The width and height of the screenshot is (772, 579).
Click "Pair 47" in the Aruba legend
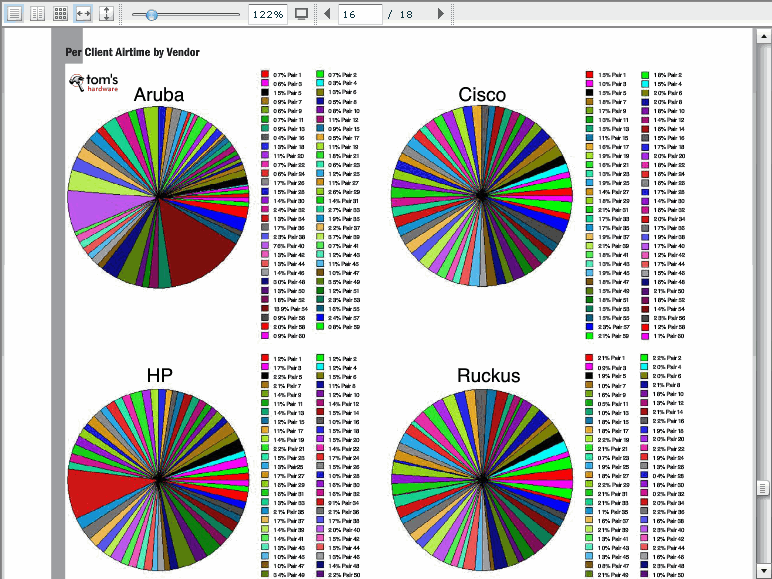[352, 273]
